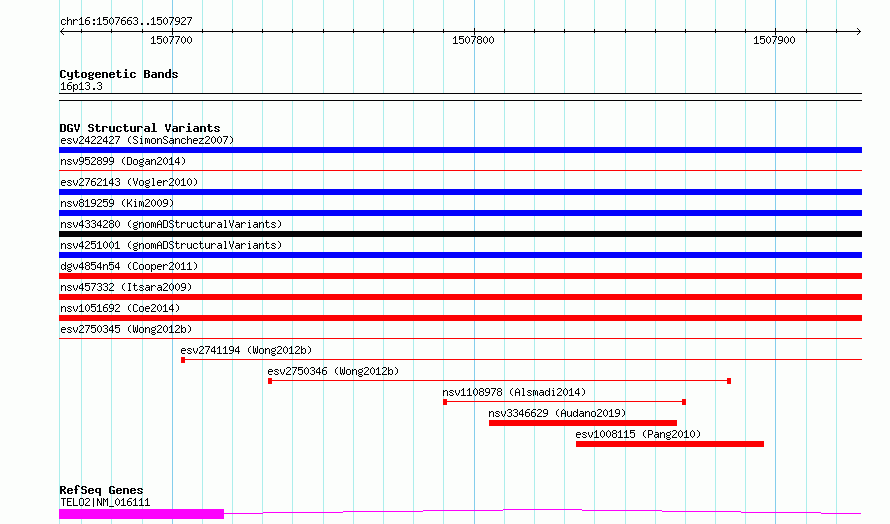Viewport: 890px width, 524px height.
Task: Click the TELO2|NM_016111 gene label
Action: [x=105, y=502]
